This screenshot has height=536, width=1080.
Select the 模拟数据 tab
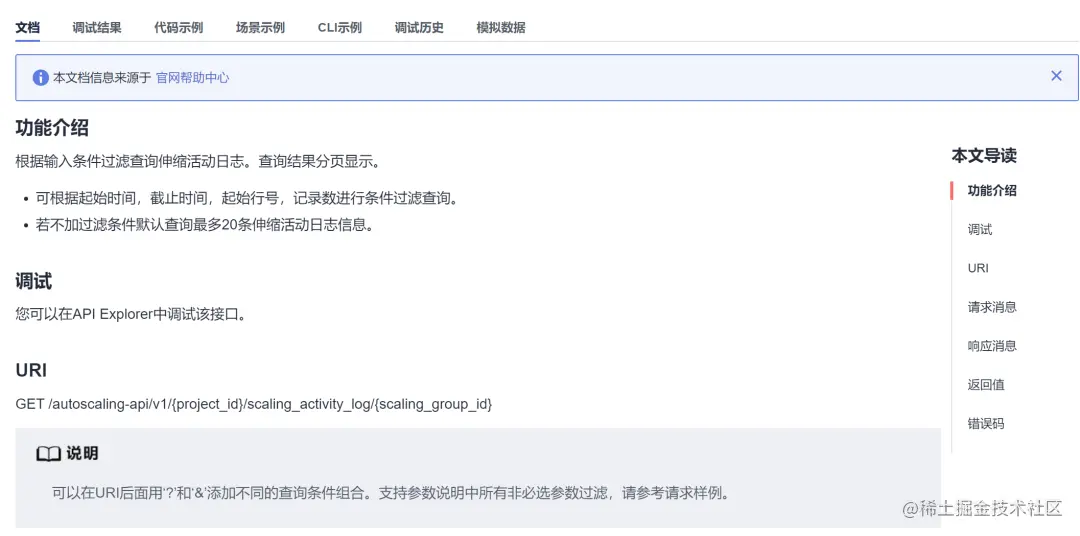tap(501, 28)
